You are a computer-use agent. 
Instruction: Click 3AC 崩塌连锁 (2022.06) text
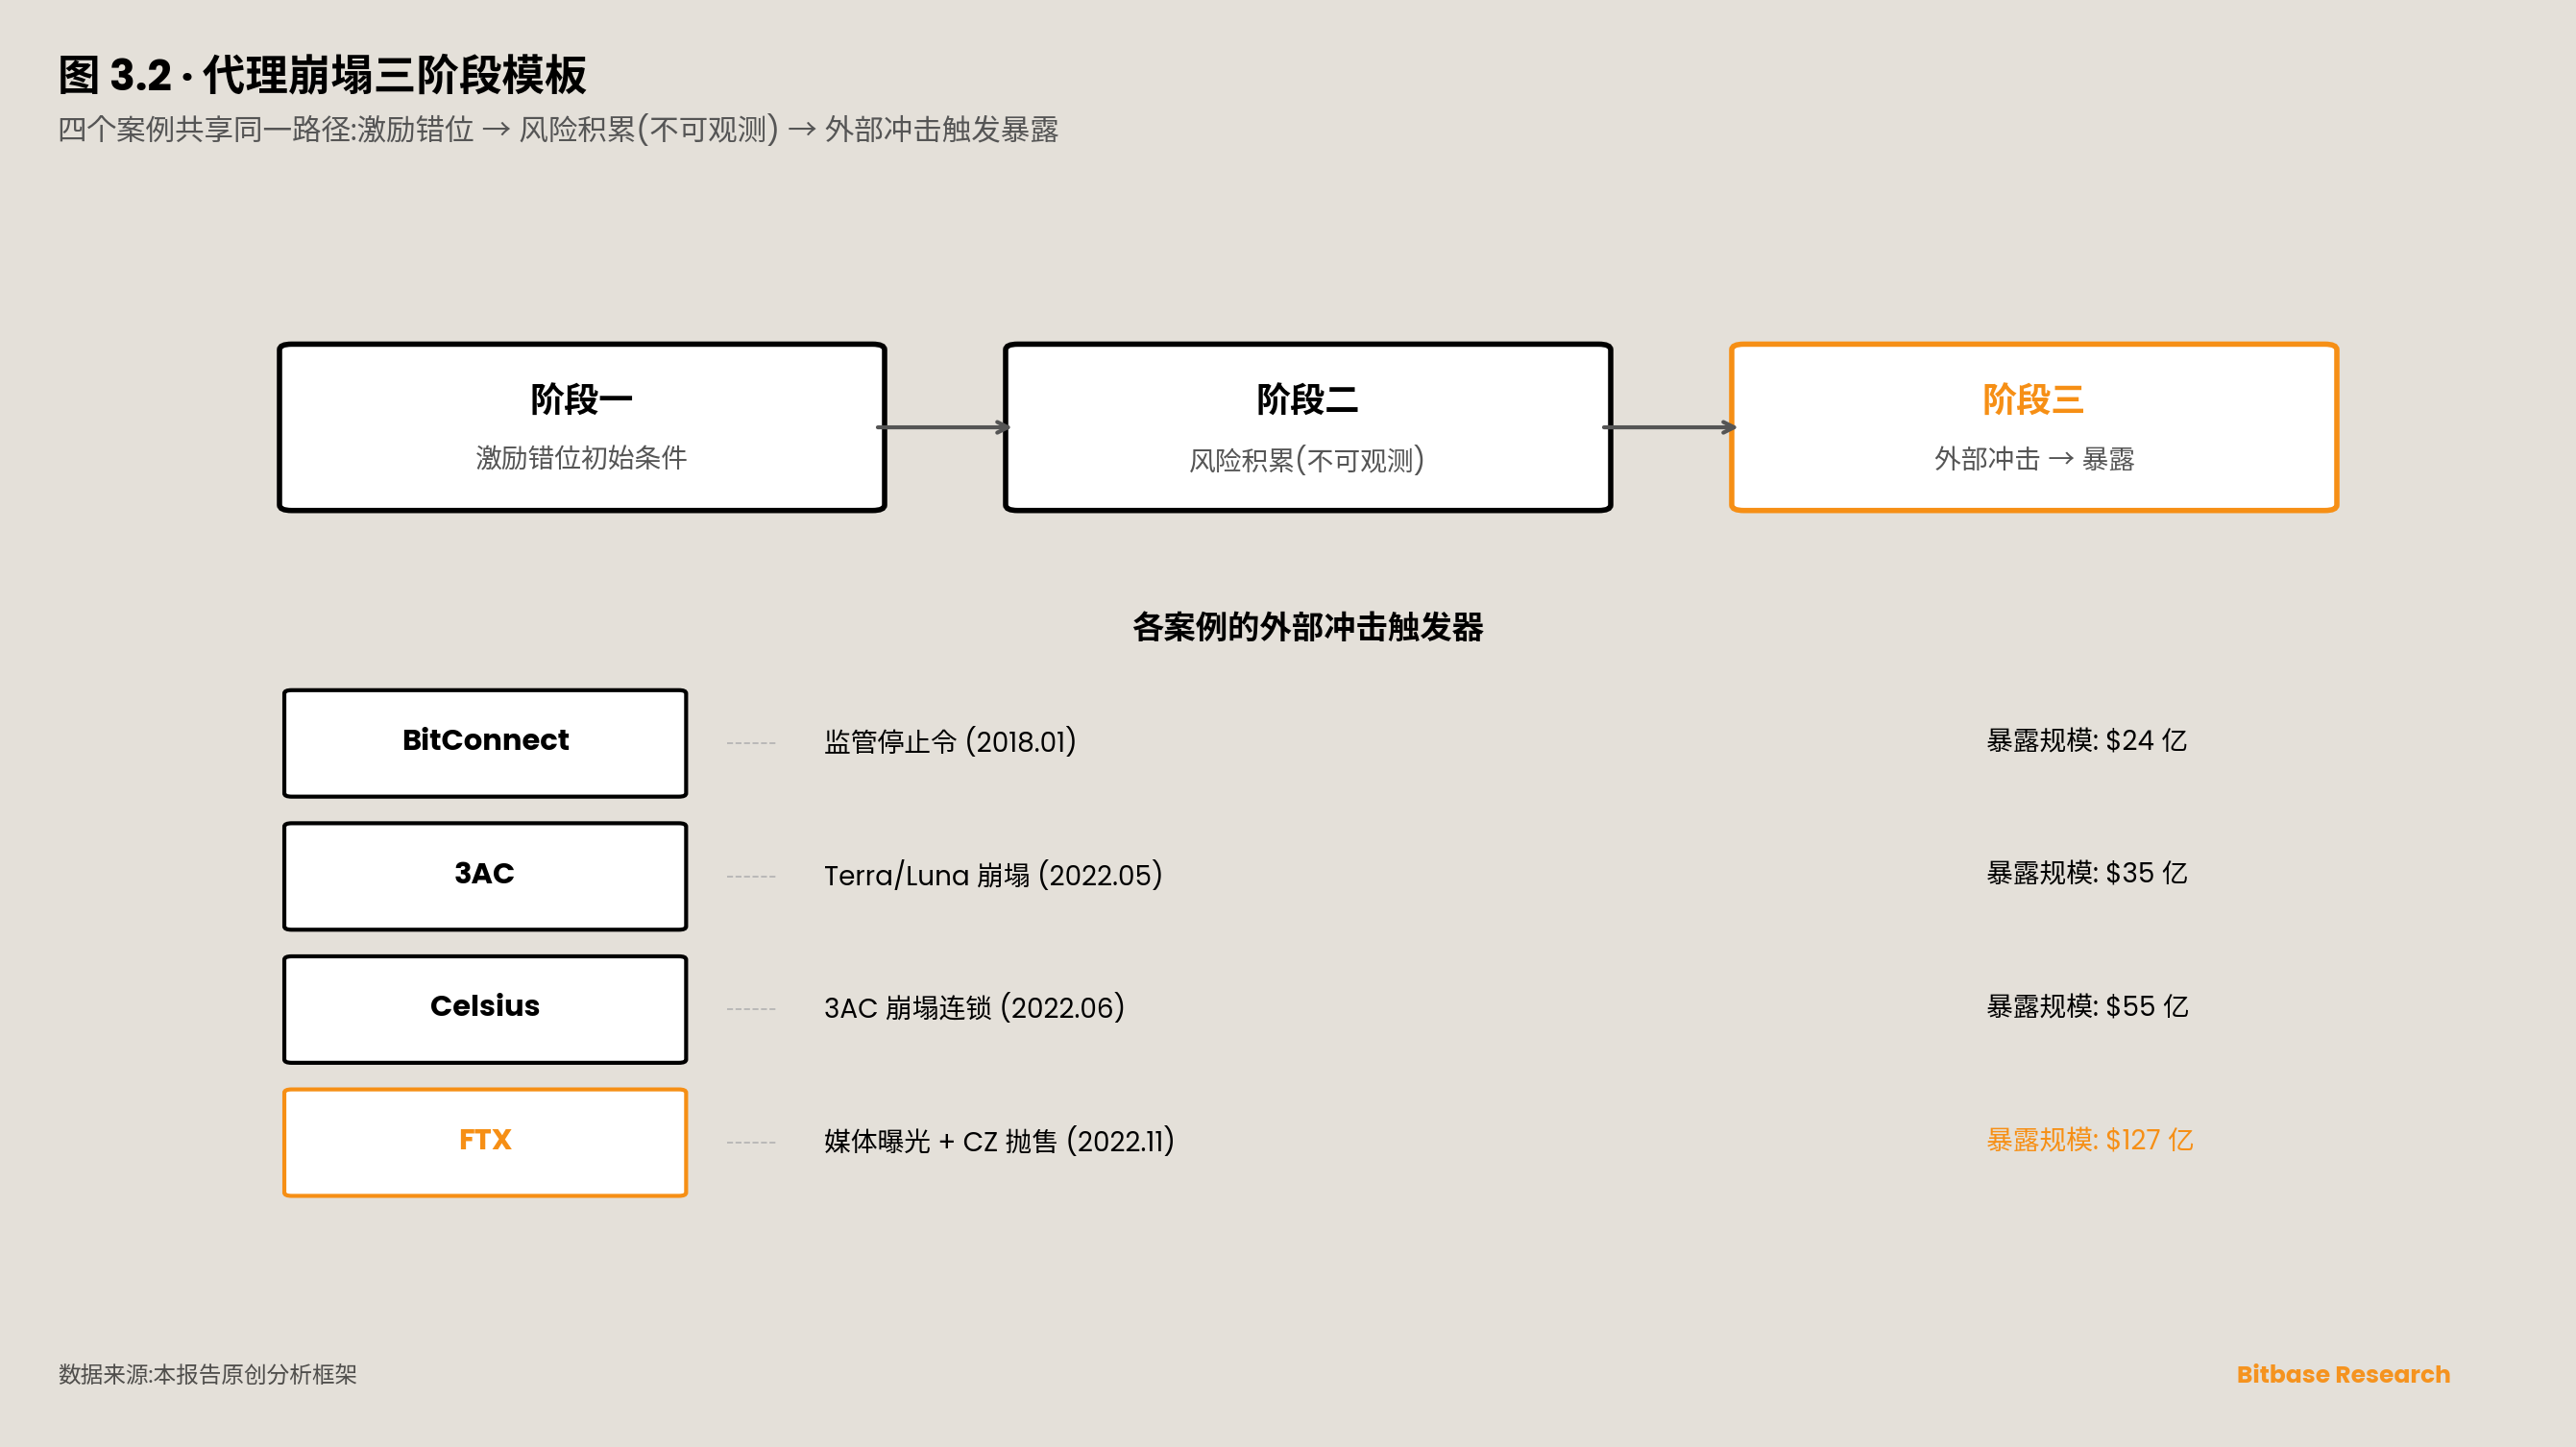[973, 1007]
